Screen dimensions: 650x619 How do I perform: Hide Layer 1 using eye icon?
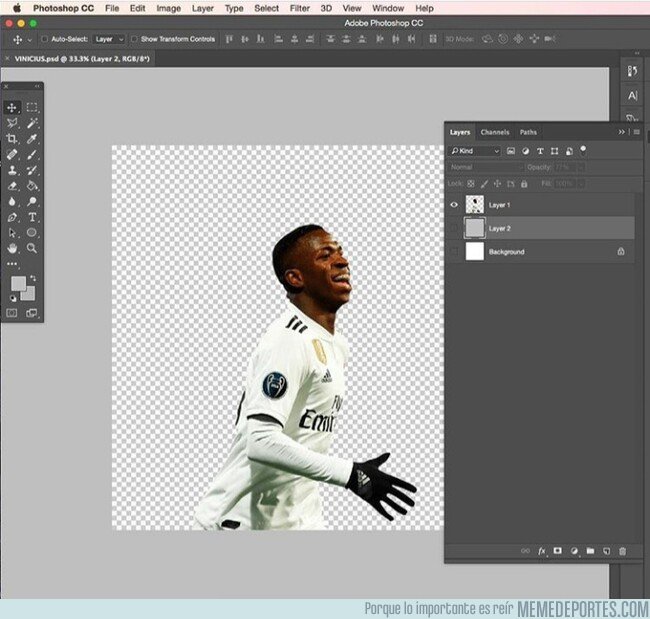click(455, 204)
